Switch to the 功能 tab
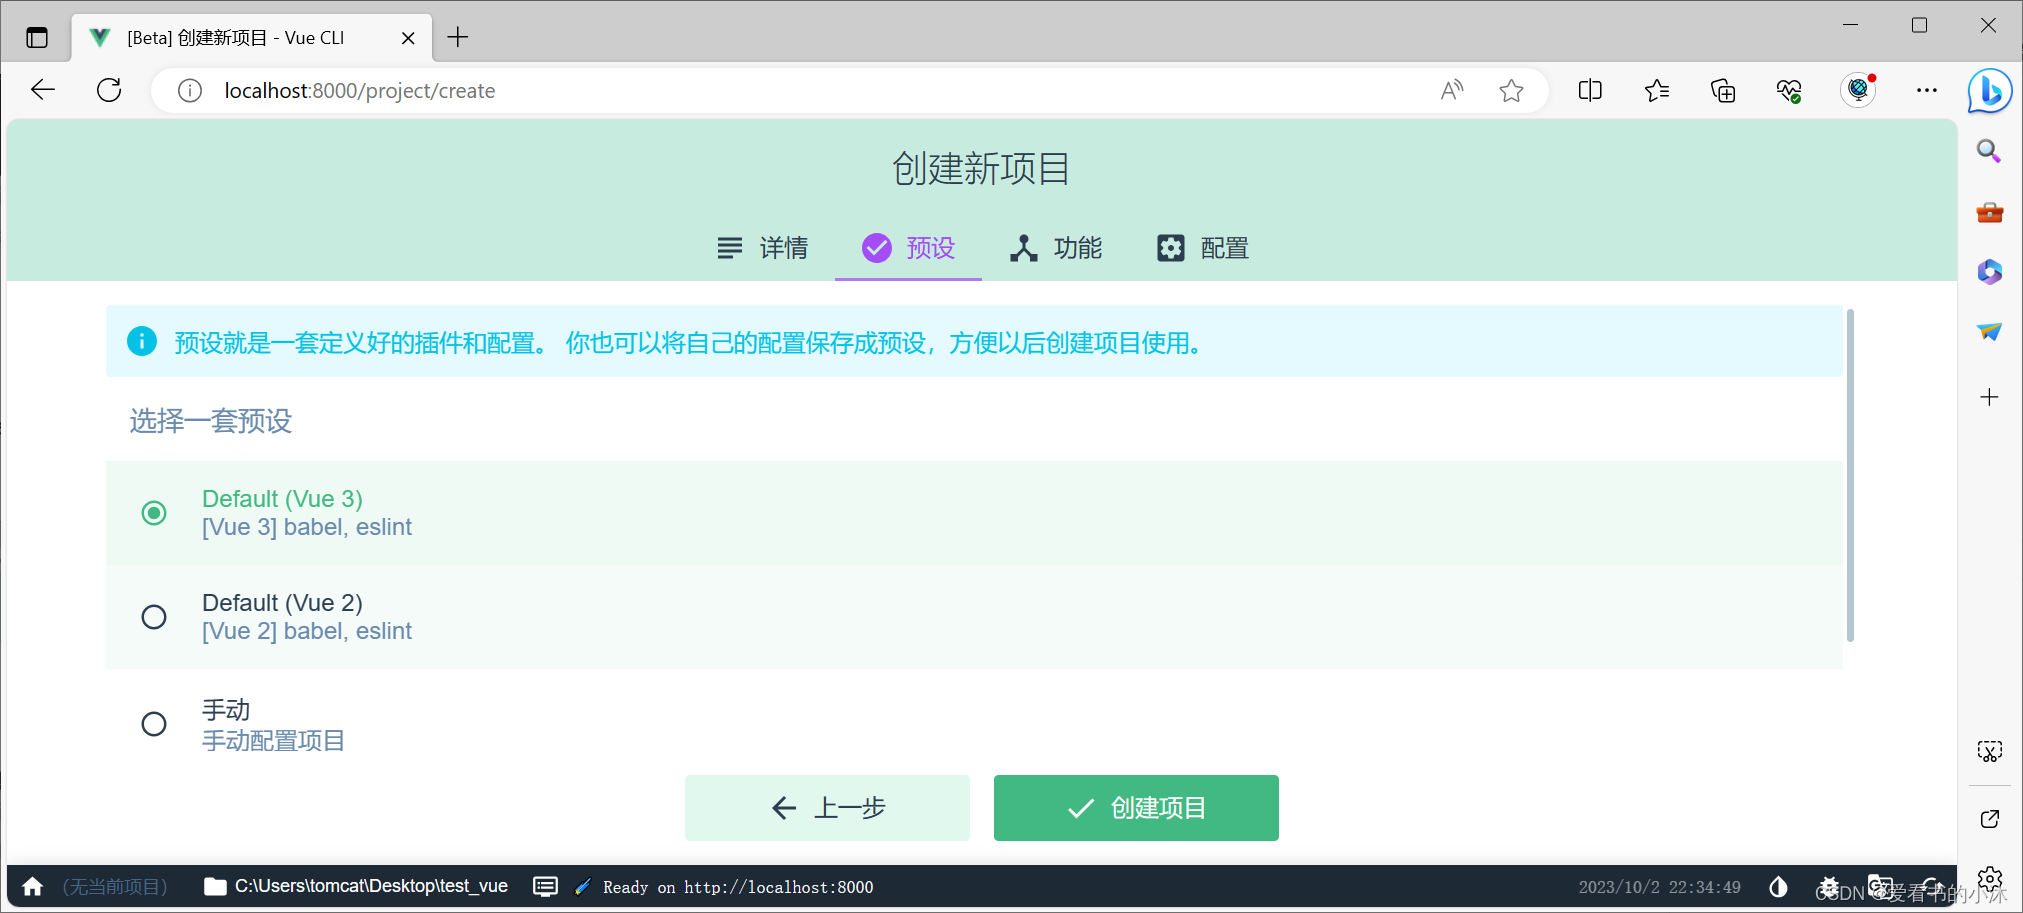2023x913 pixels. coord(1055,248)
